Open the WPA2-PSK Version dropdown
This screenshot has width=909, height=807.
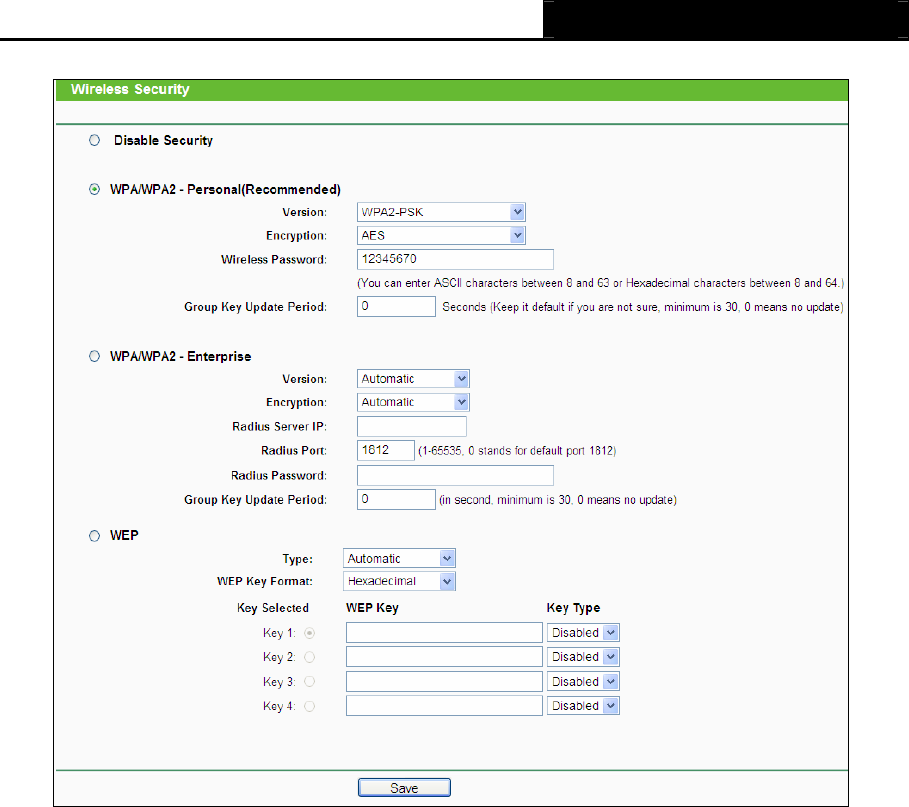(x=441, y=212)
